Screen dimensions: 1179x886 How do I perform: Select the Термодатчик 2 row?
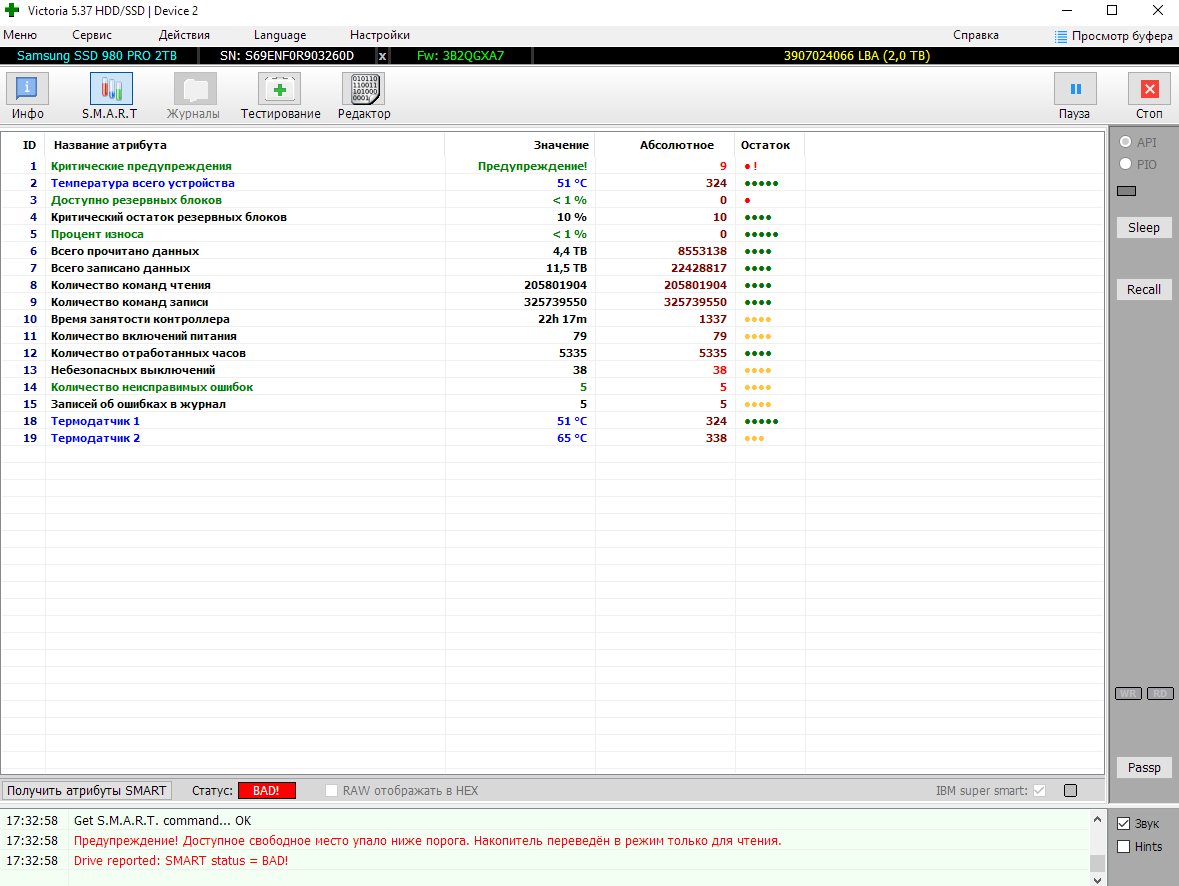tap(553, 438)
